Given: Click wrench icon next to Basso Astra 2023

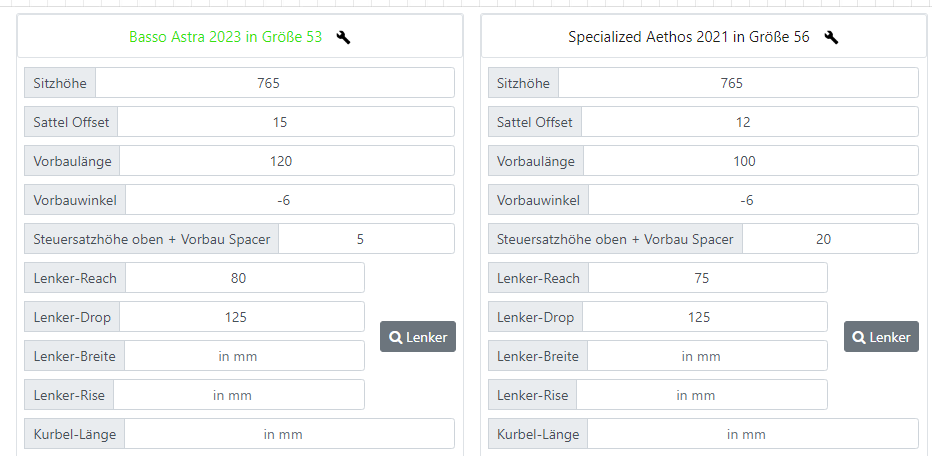Looking at the screenshot, I should click(343, 38).
